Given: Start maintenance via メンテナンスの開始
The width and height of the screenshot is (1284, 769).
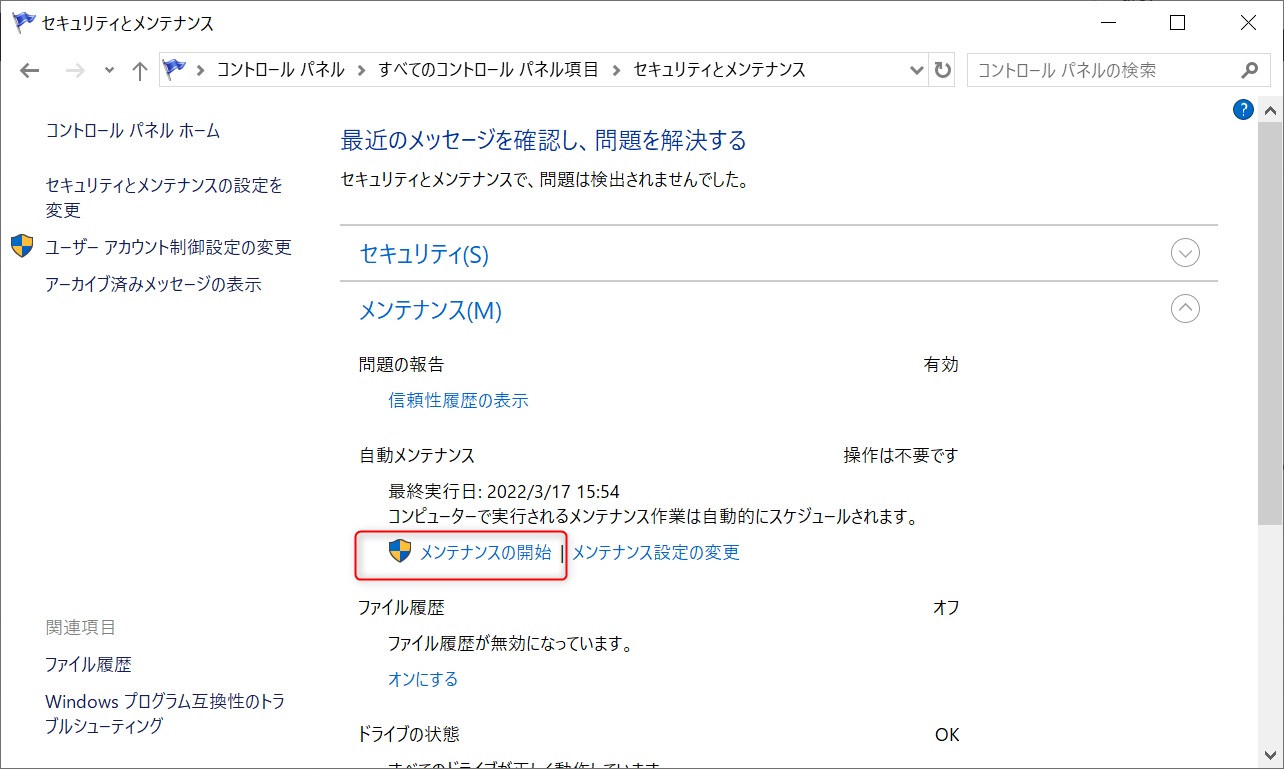Looking at the screenshot, I should (x=485, y=552).
